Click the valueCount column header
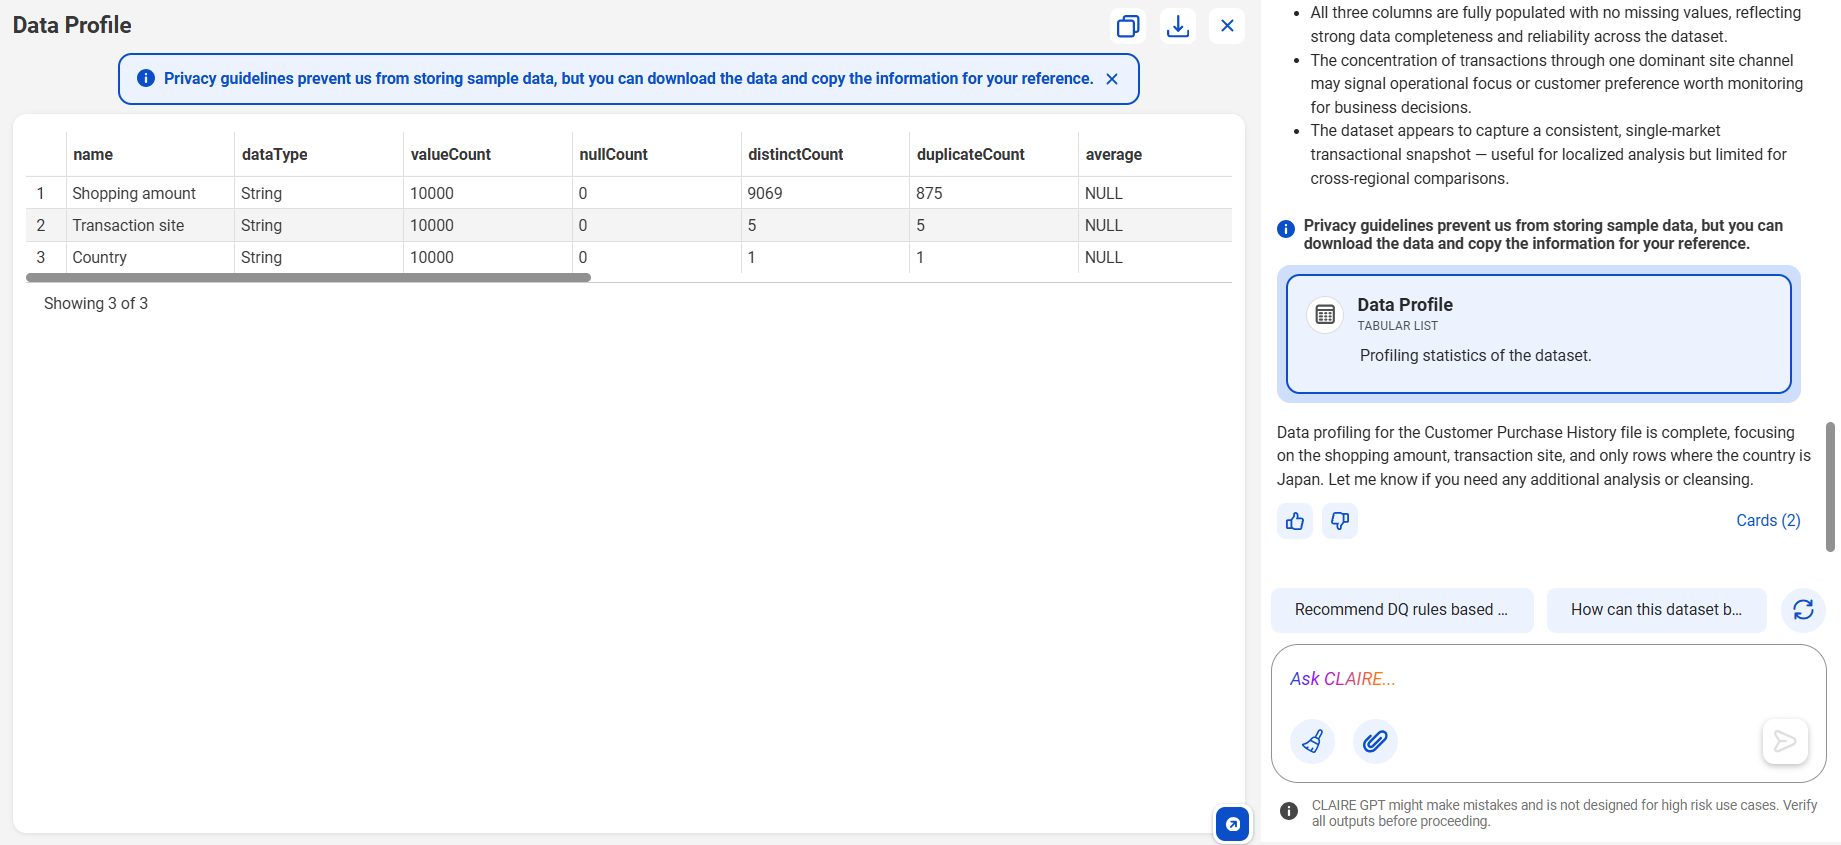 (x=488, y=154)
